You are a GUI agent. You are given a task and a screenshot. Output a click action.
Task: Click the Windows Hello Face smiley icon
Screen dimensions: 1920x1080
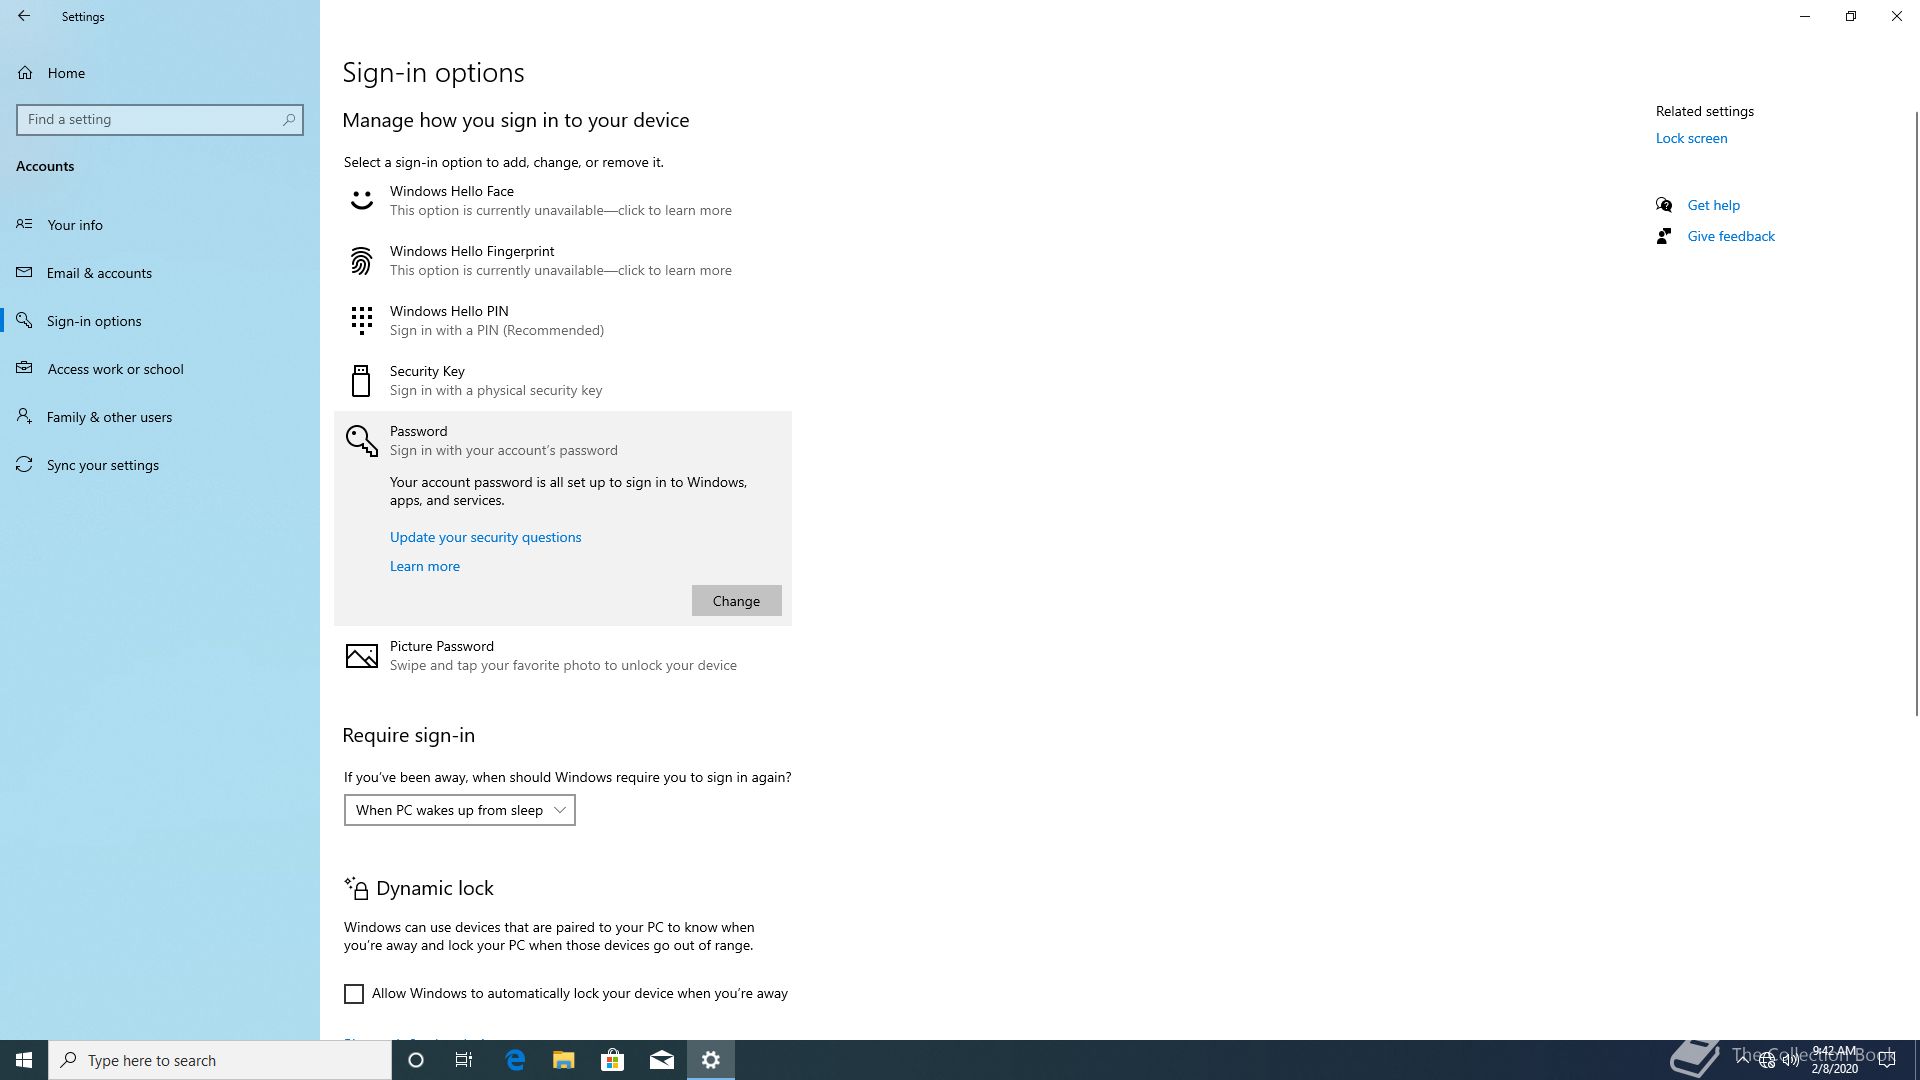(361, 200)
